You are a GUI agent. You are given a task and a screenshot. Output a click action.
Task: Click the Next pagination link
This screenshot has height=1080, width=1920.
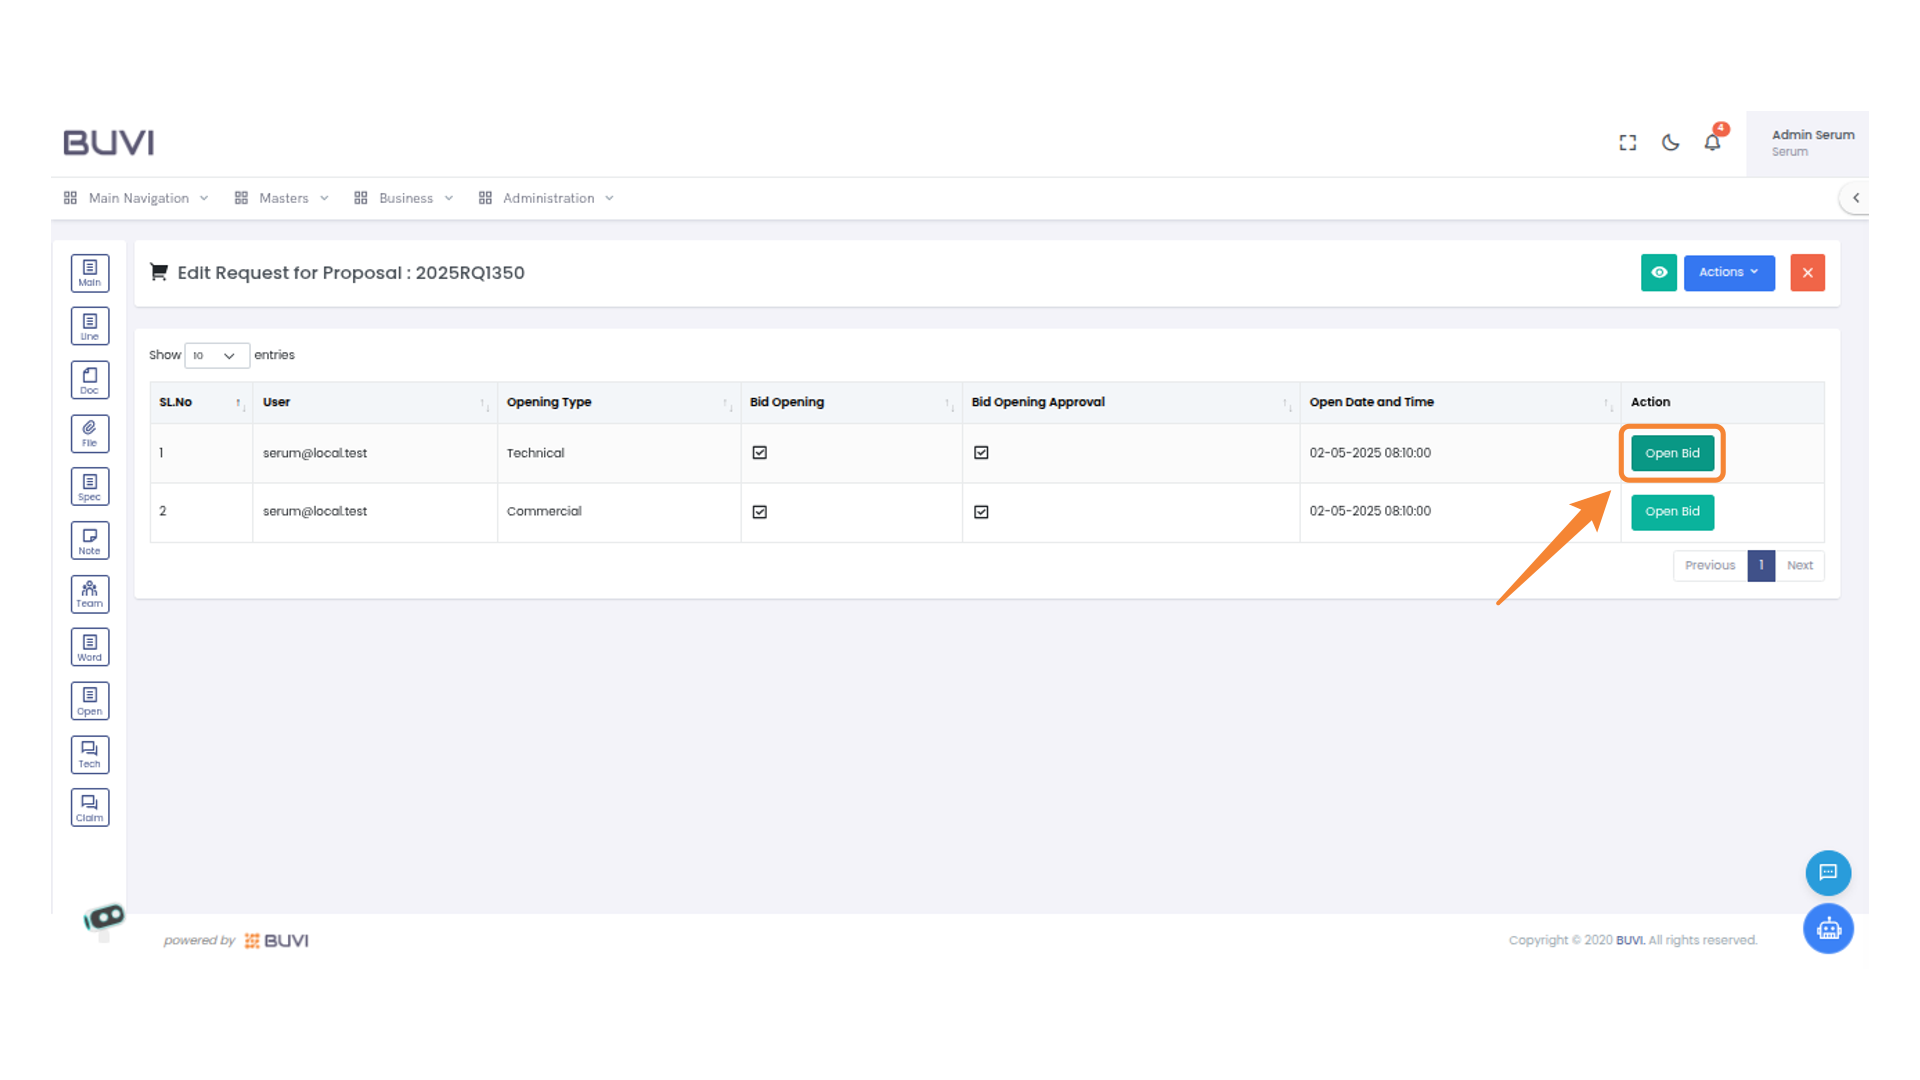coord(1799,566)
